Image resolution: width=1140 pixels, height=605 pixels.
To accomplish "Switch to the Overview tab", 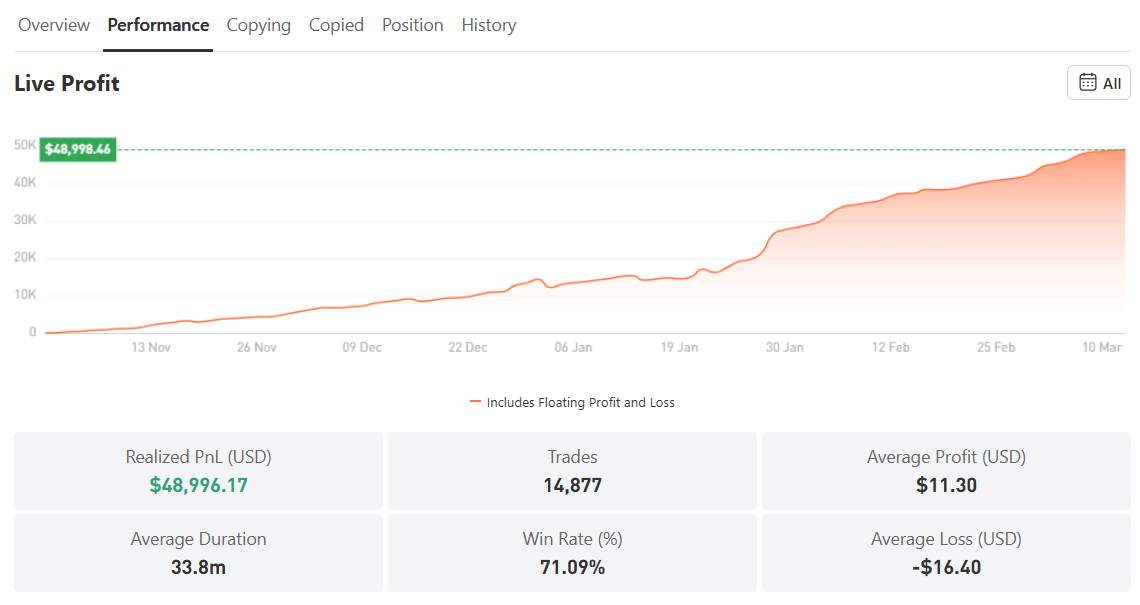I will (53, 25).
